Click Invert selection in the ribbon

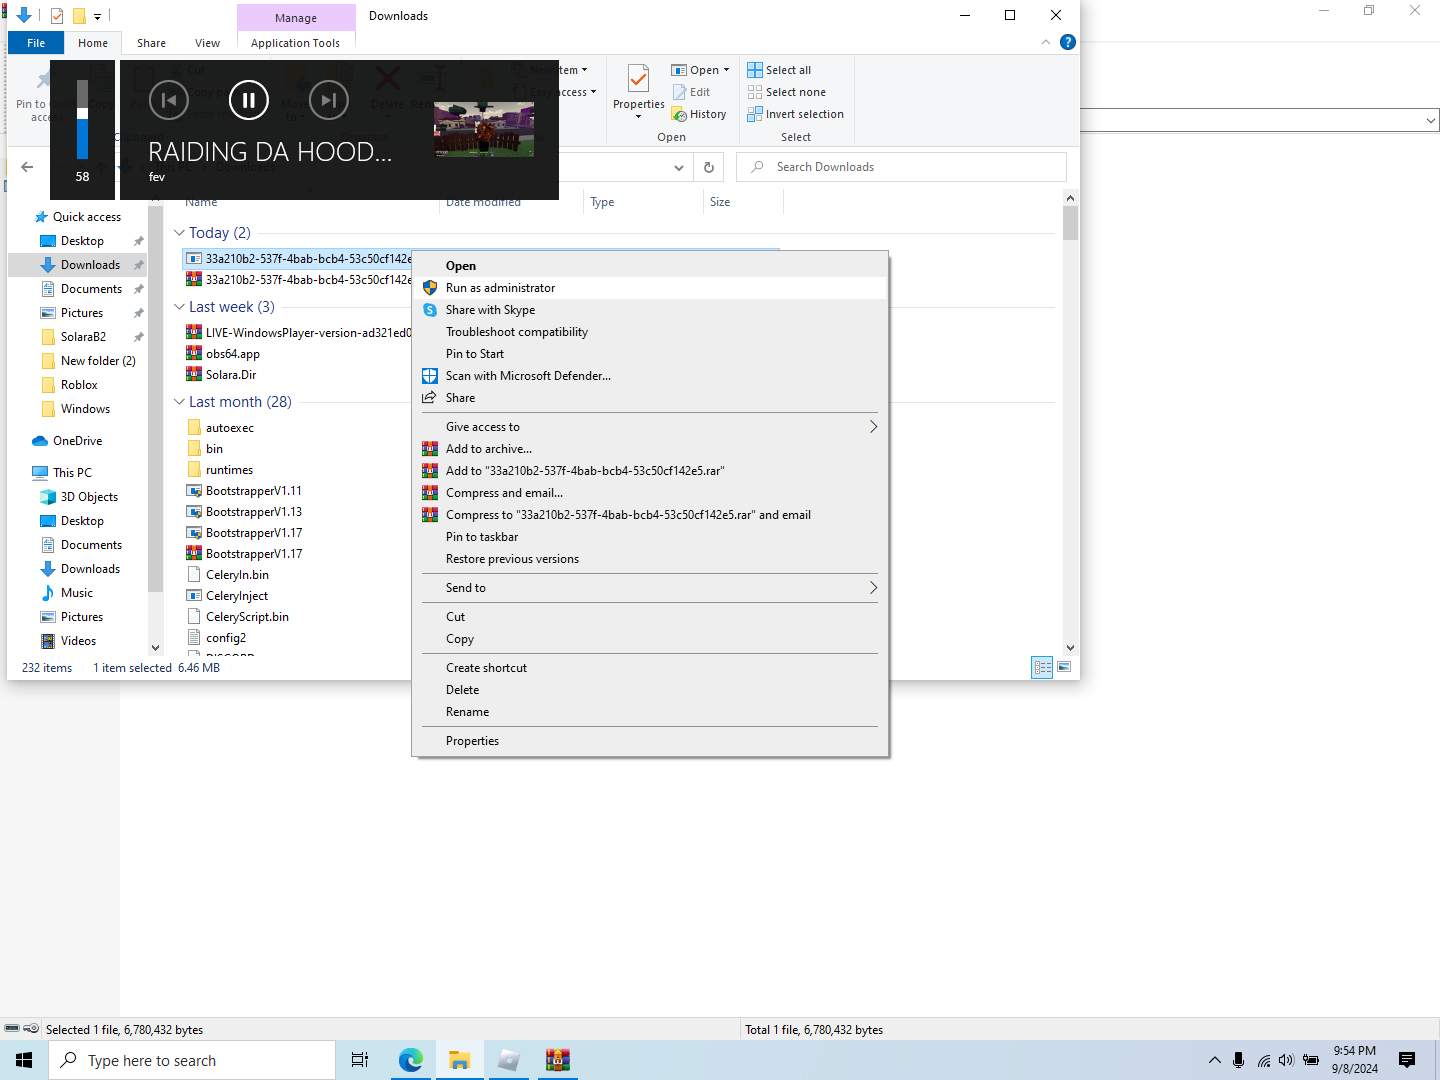795,114
